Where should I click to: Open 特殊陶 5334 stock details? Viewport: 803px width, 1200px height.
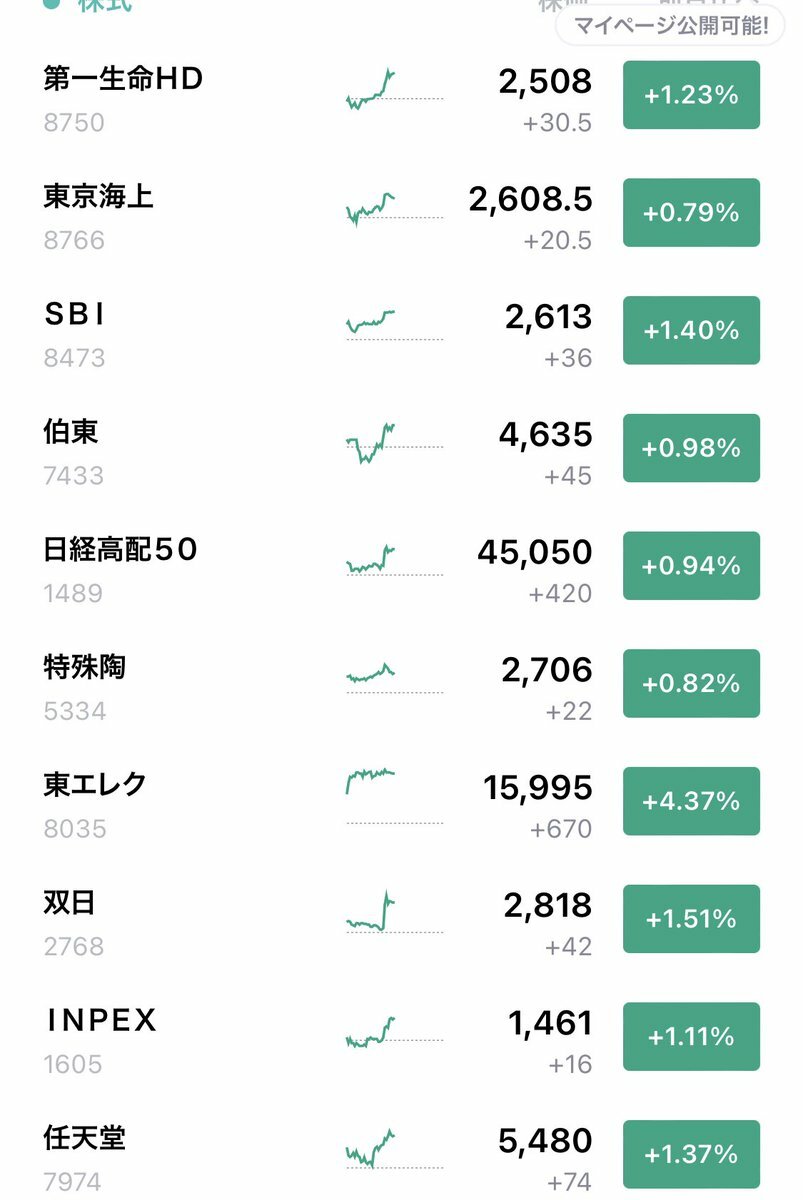pos(401,685)
